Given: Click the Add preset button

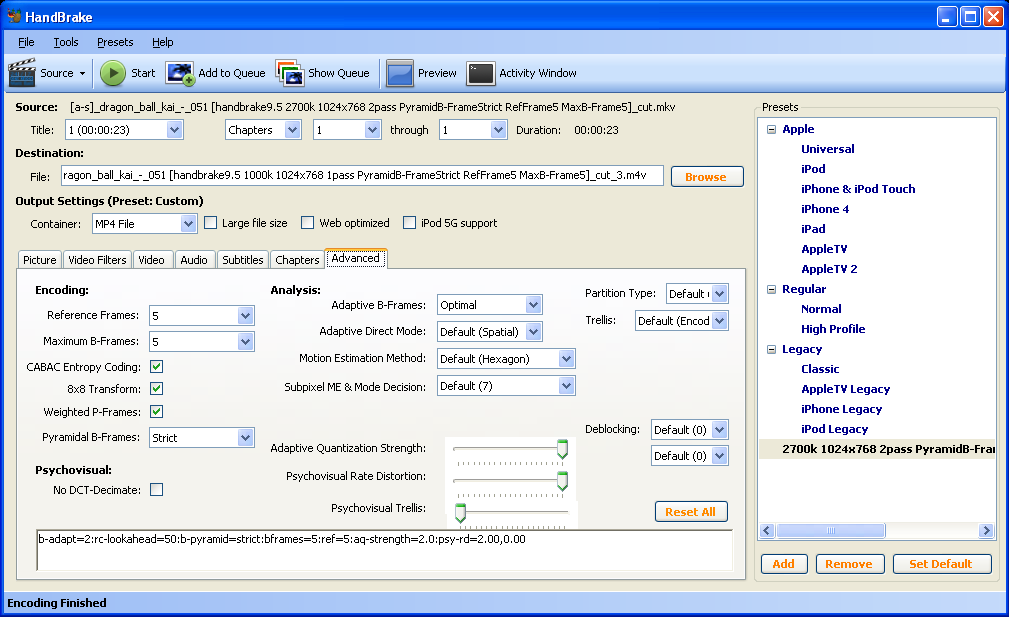Looking at the screenshot, I should (783, 564).
